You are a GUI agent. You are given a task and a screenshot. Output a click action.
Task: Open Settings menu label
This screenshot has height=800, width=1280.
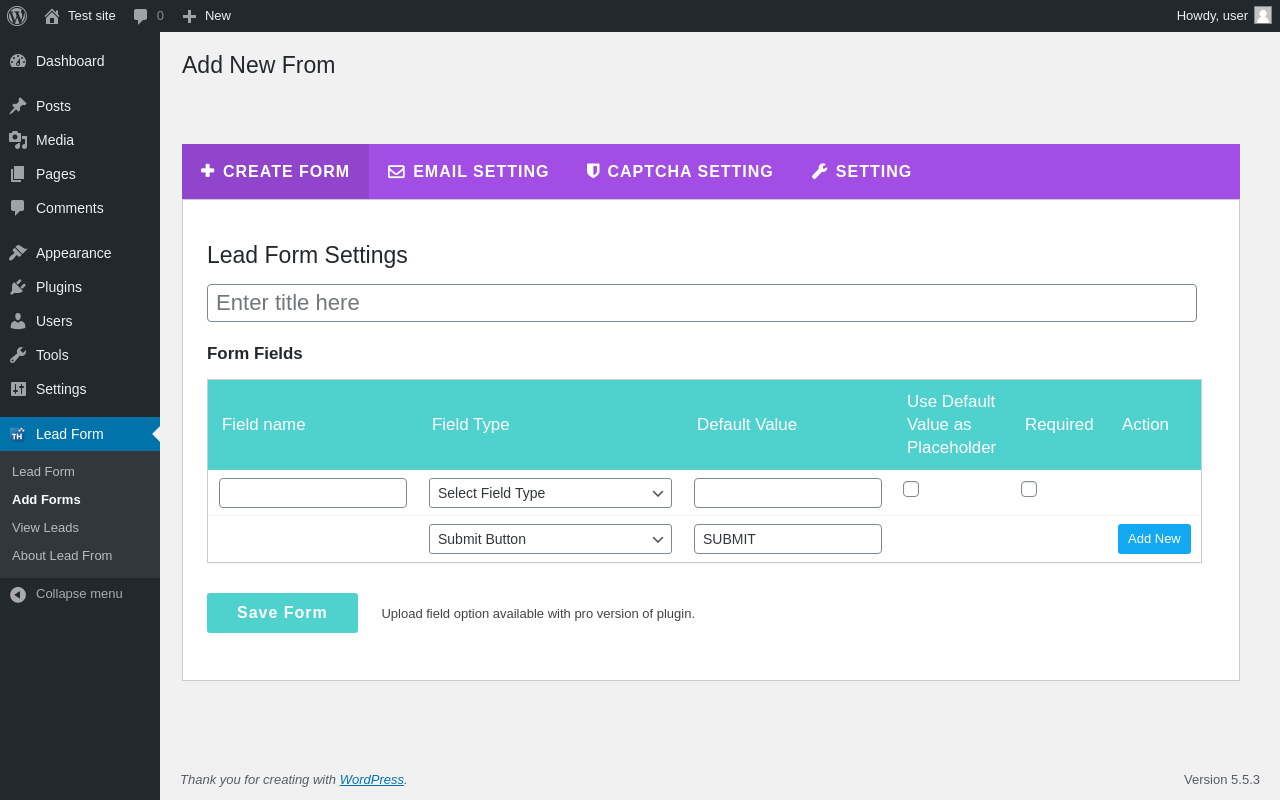click(x=61, y=389)
